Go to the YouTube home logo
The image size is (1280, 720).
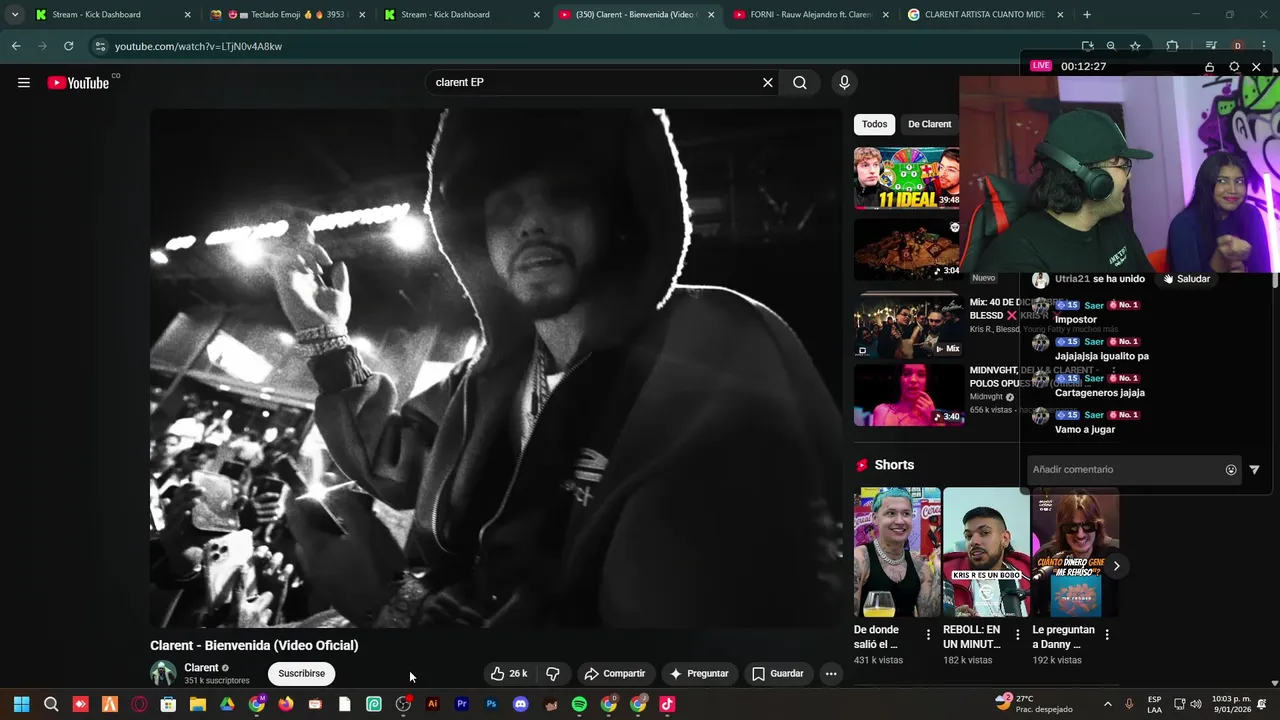tap(78, 83)
